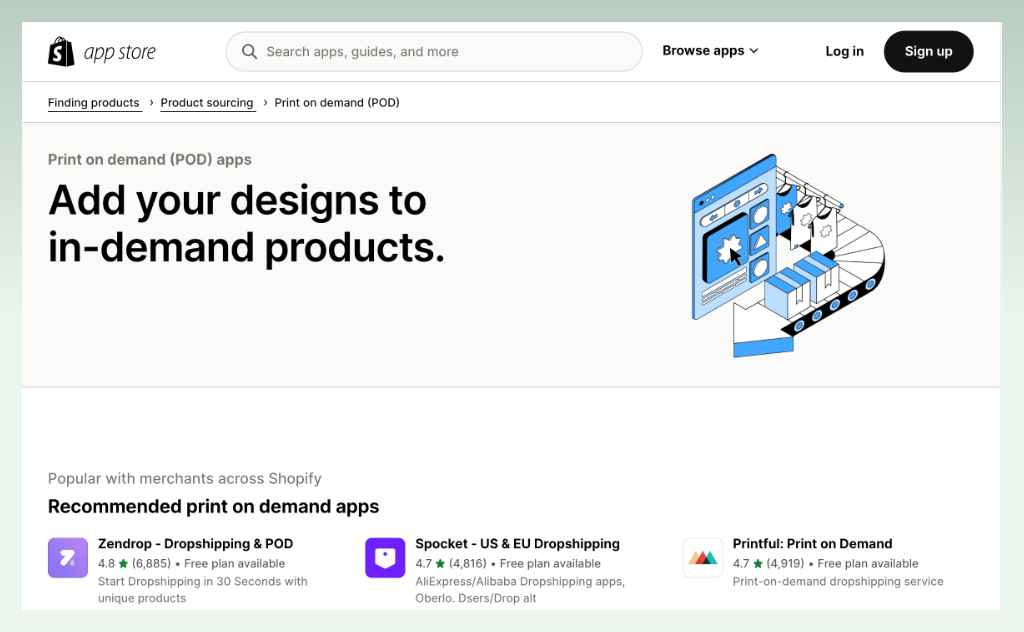Screen dimensions: 1024x632
Task: Focus the Search apps, guides, and more field
Action: (x=434, y=52)
